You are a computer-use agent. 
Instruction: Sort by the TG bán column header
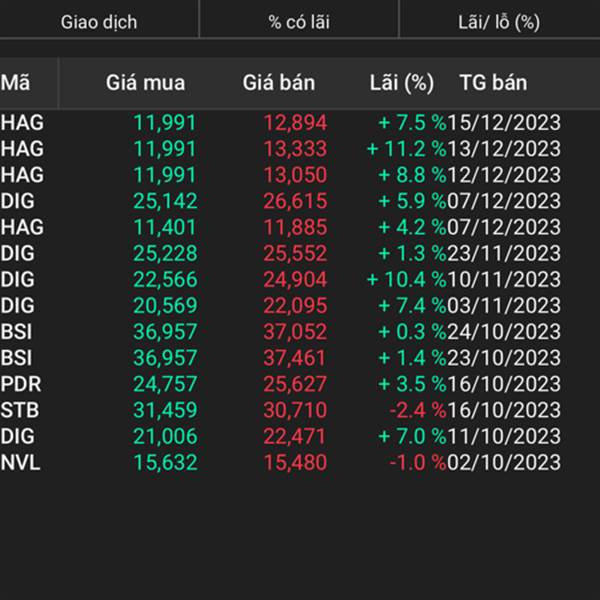click(x=493, y=83)
